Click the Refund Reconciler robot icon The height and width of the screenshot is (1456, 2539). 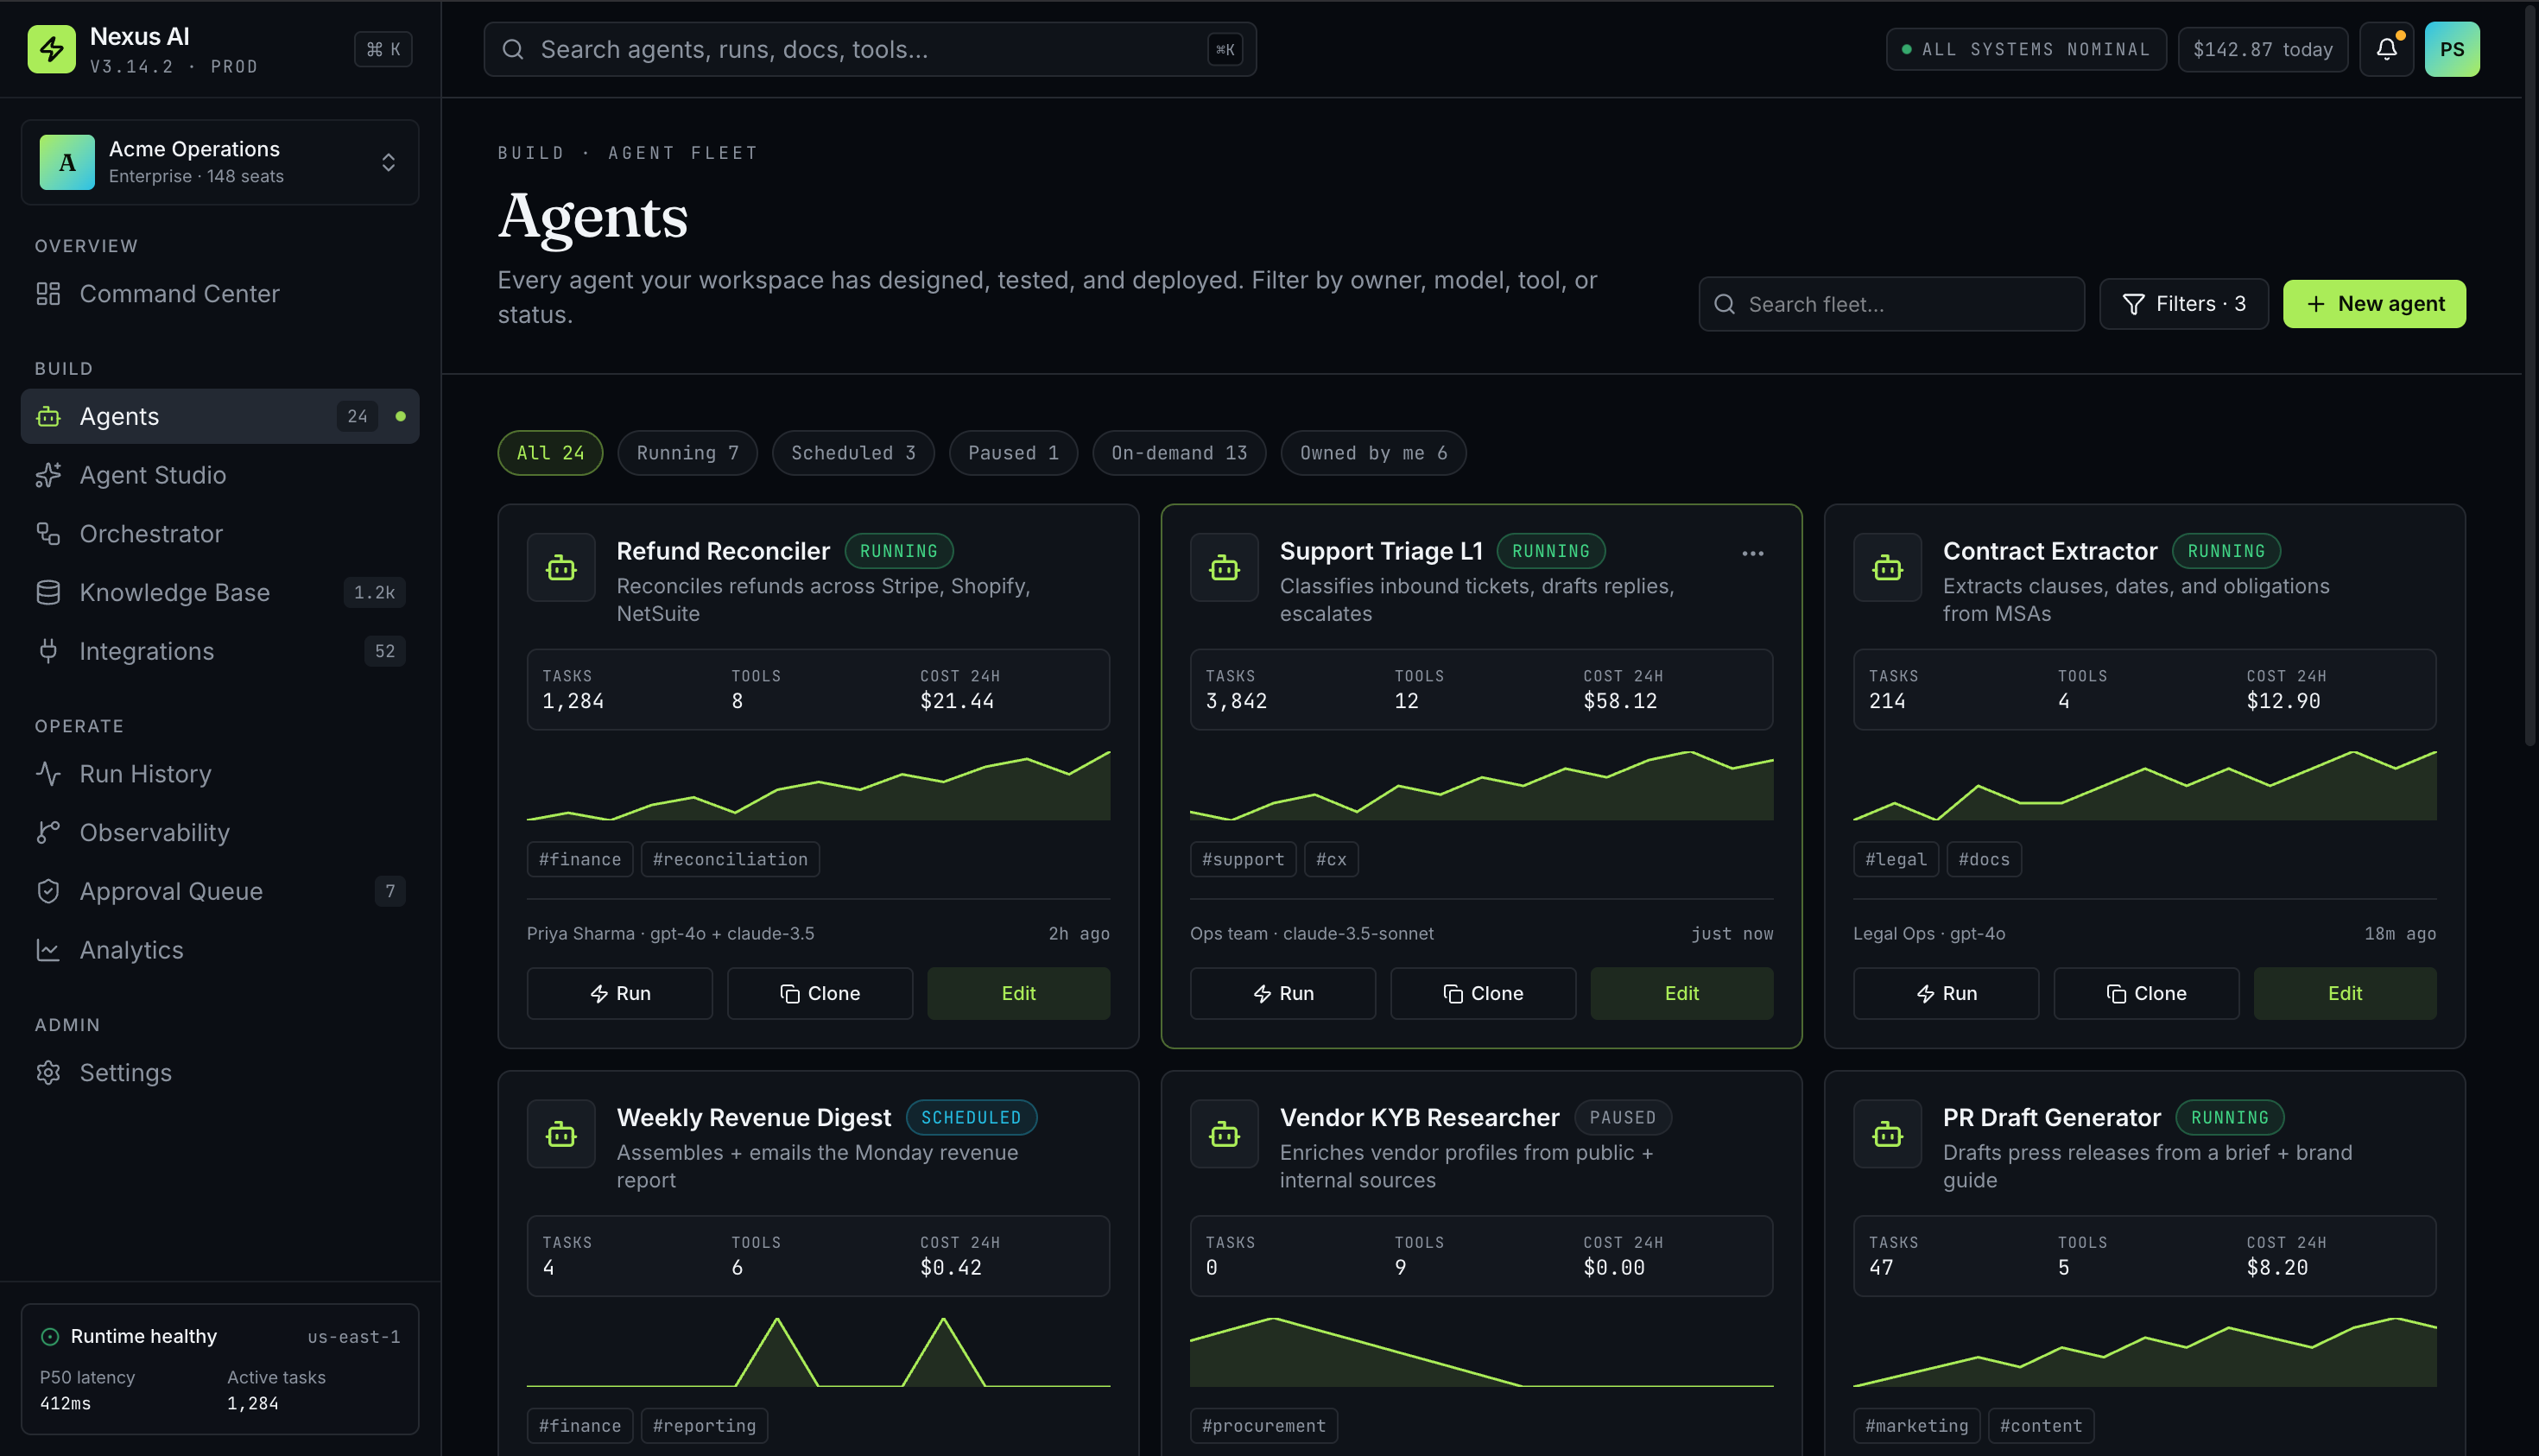pyautogui.click(x=561, y=567)
